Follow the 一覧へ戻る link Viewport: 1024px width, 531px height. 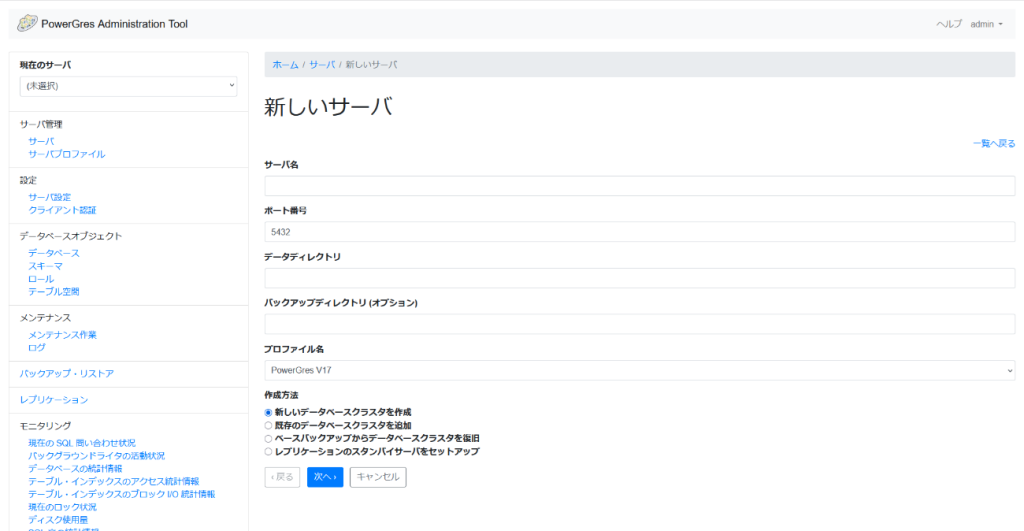994,144
